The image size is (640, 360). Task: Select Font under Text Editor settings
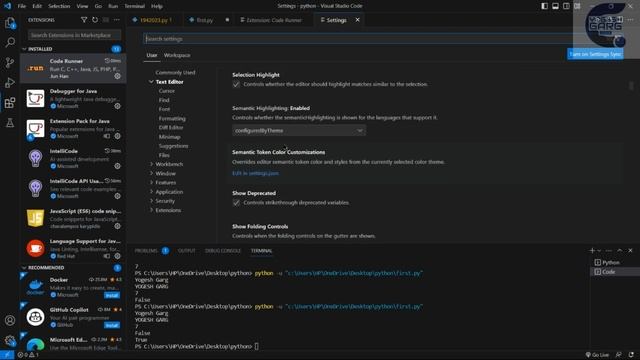pyautogui.click(x=164, y=109)
